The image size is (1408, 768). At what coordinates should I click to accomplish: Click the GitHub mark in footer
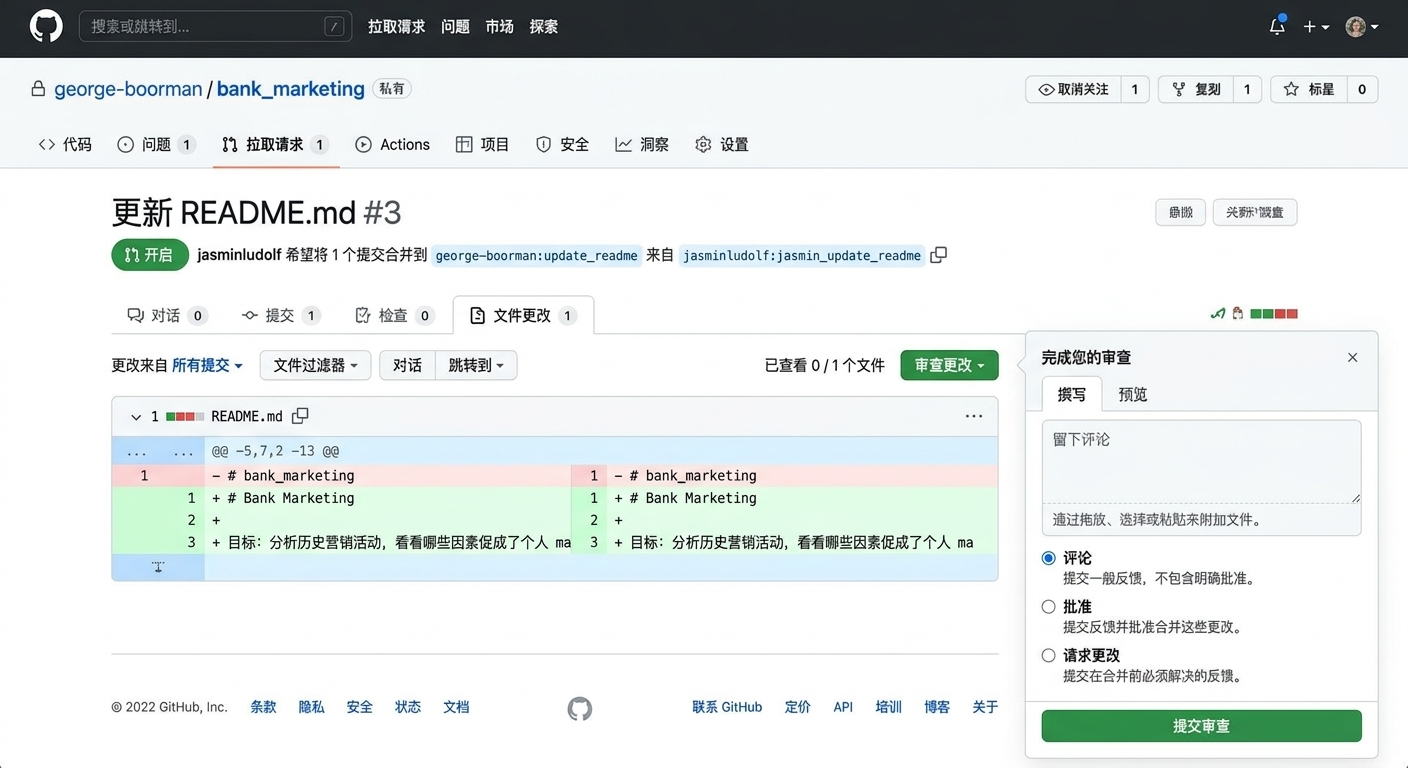[580, 709]
